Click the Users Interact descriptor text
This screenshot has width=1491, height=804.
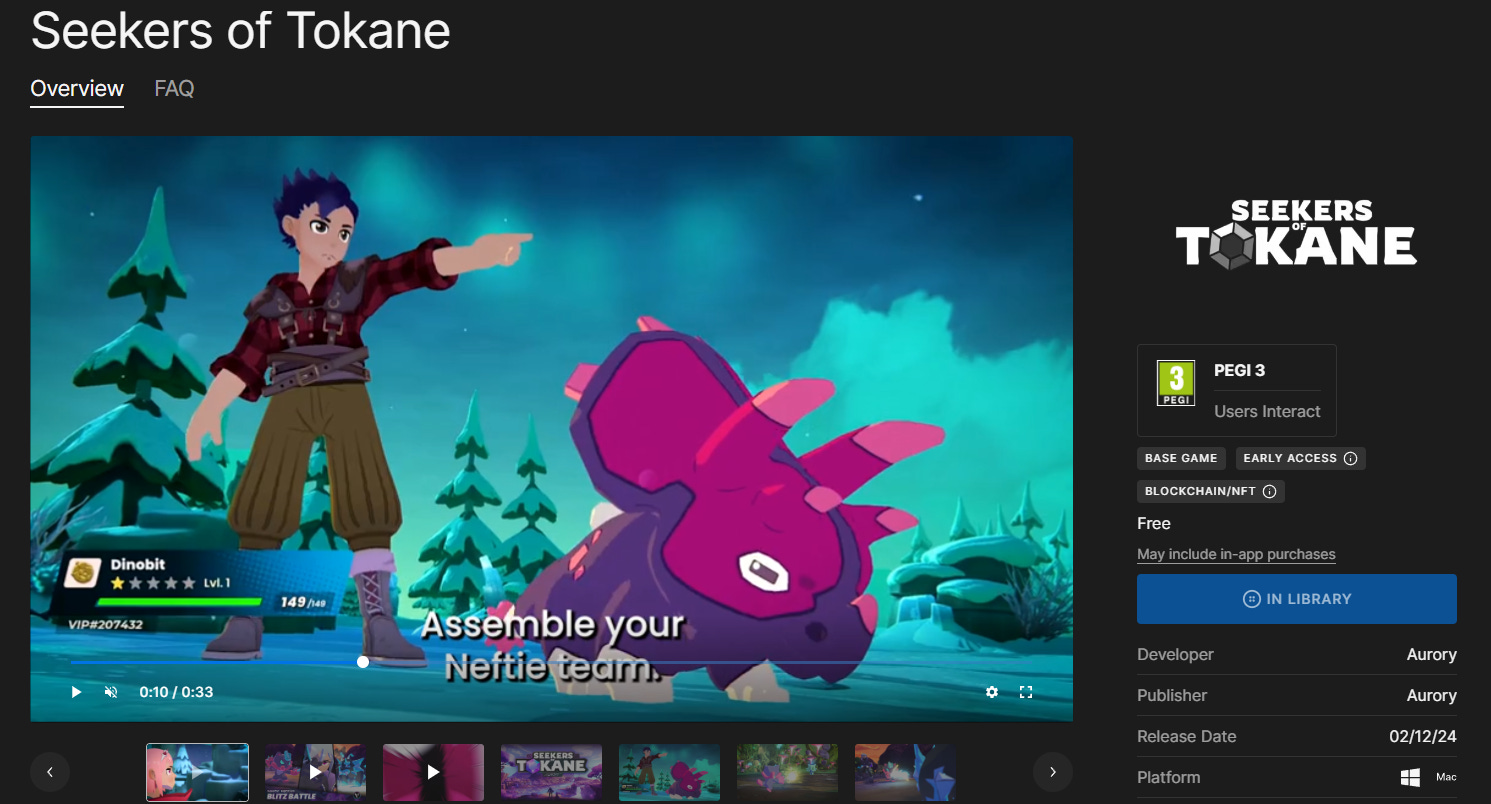point(1267,411)
